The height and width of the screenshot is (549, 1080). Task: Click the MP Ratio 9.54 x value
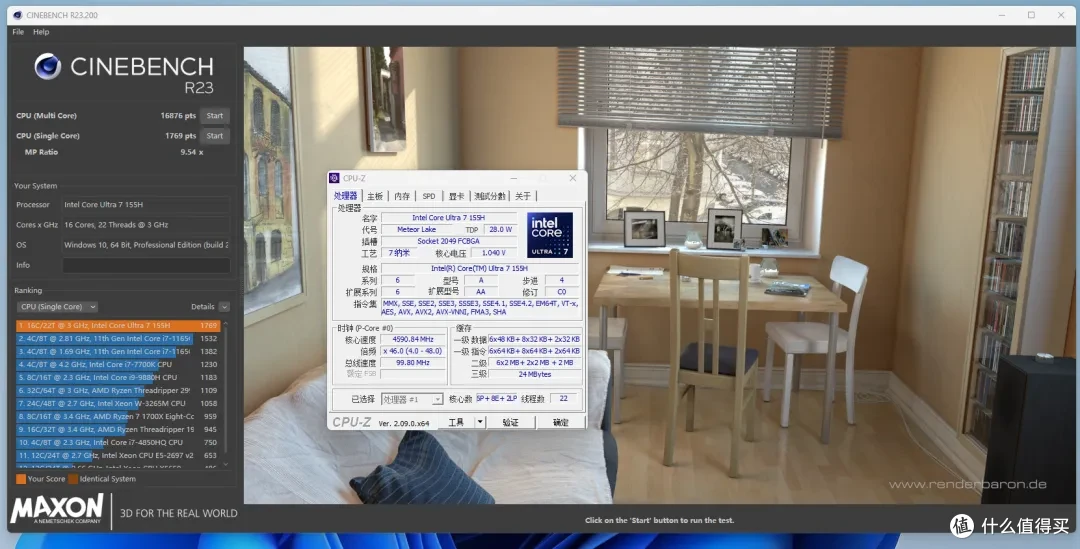[x=191, y=152]
